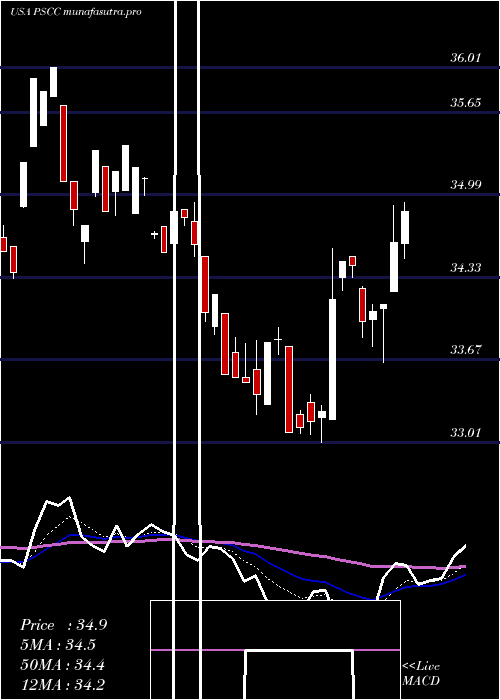Click the 35.65 price level label

pos(465,103)
